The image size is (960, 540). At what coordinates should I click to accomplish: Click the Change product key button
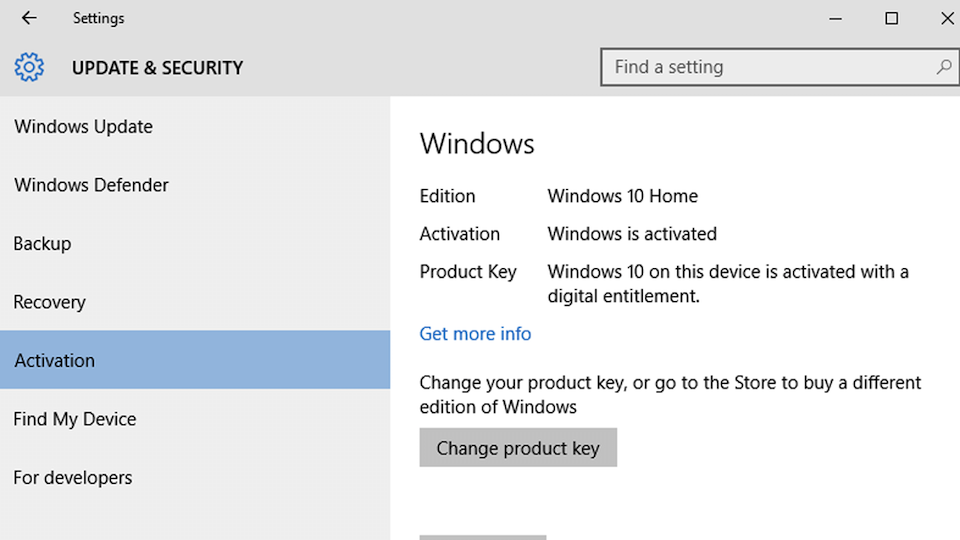pos(518,448)
